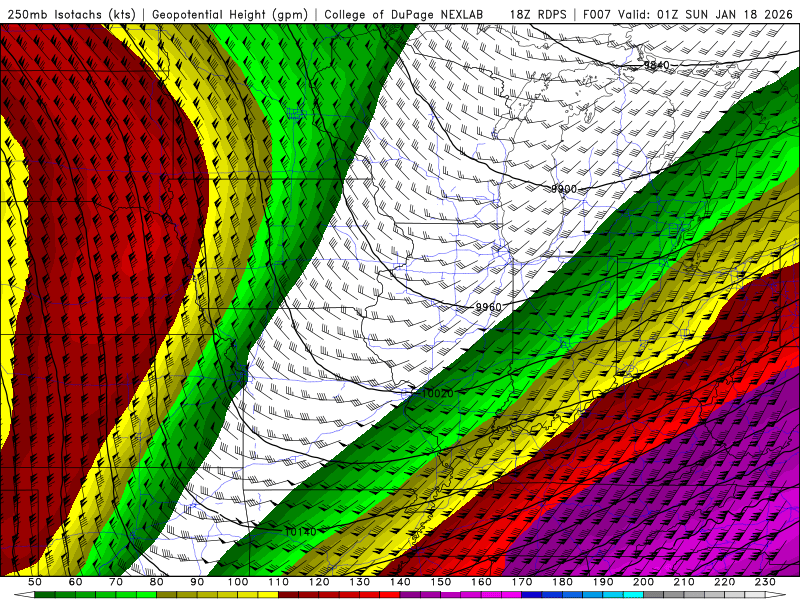The image size is (800, 600).
Task: Click the 10140 height contour label
Action: (x=300, y=532)
